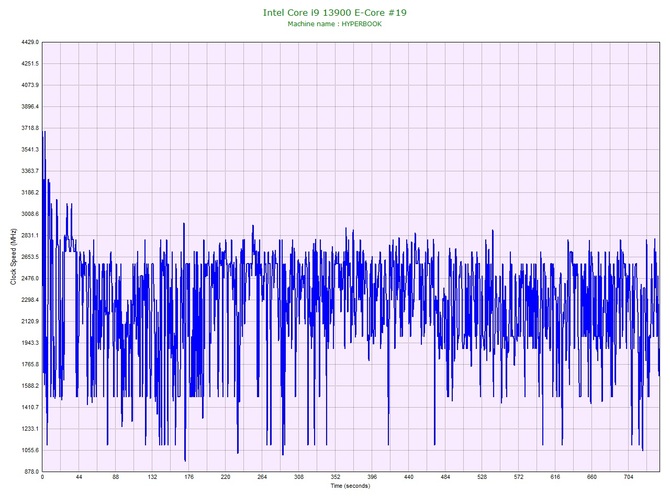The height and width of the screenshot is (503, 670).
Task: Click the 1055.6 y-axis value
Action: click(30, 450)
